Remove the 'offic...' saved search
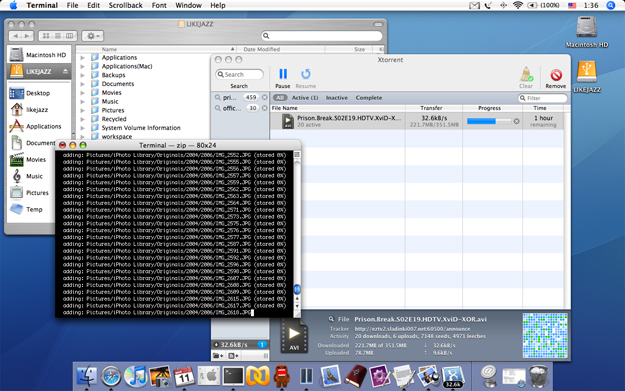 [264, 108]
